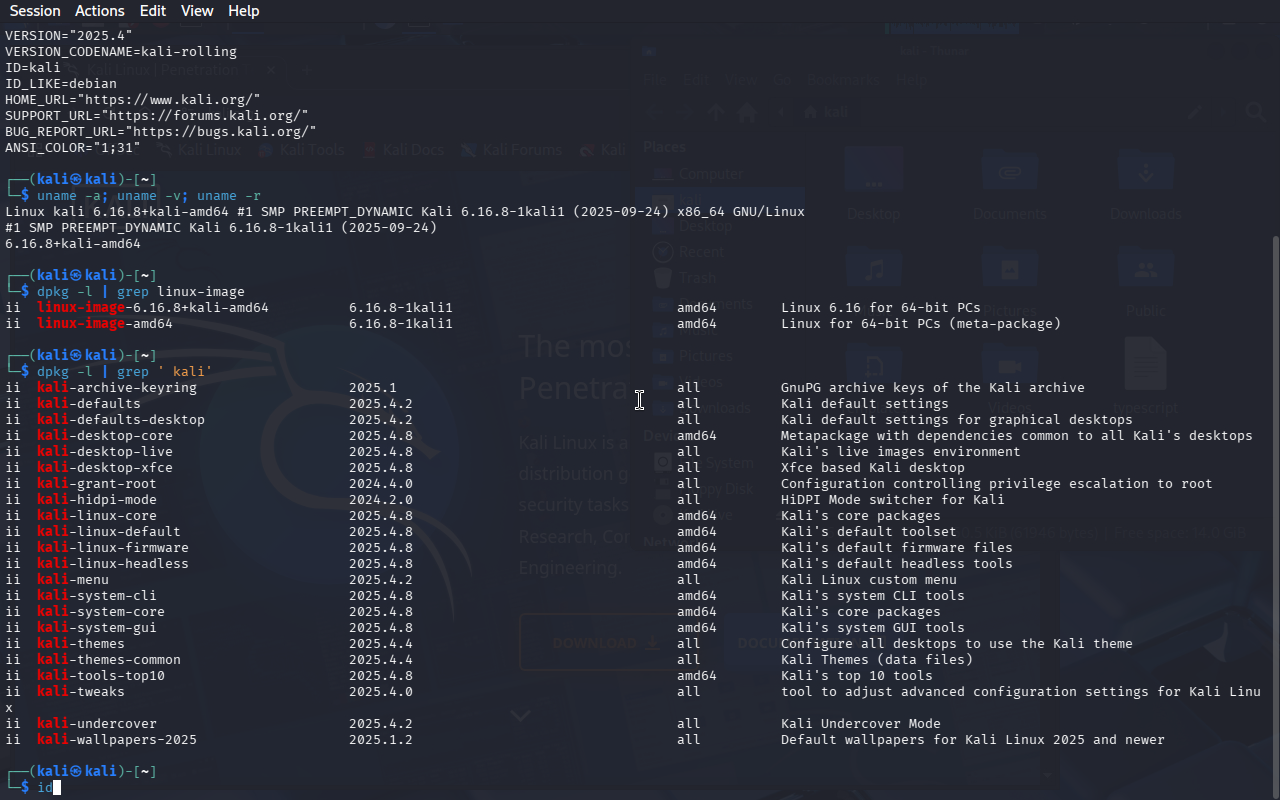Open the View menu

click(x=197, y=11)
